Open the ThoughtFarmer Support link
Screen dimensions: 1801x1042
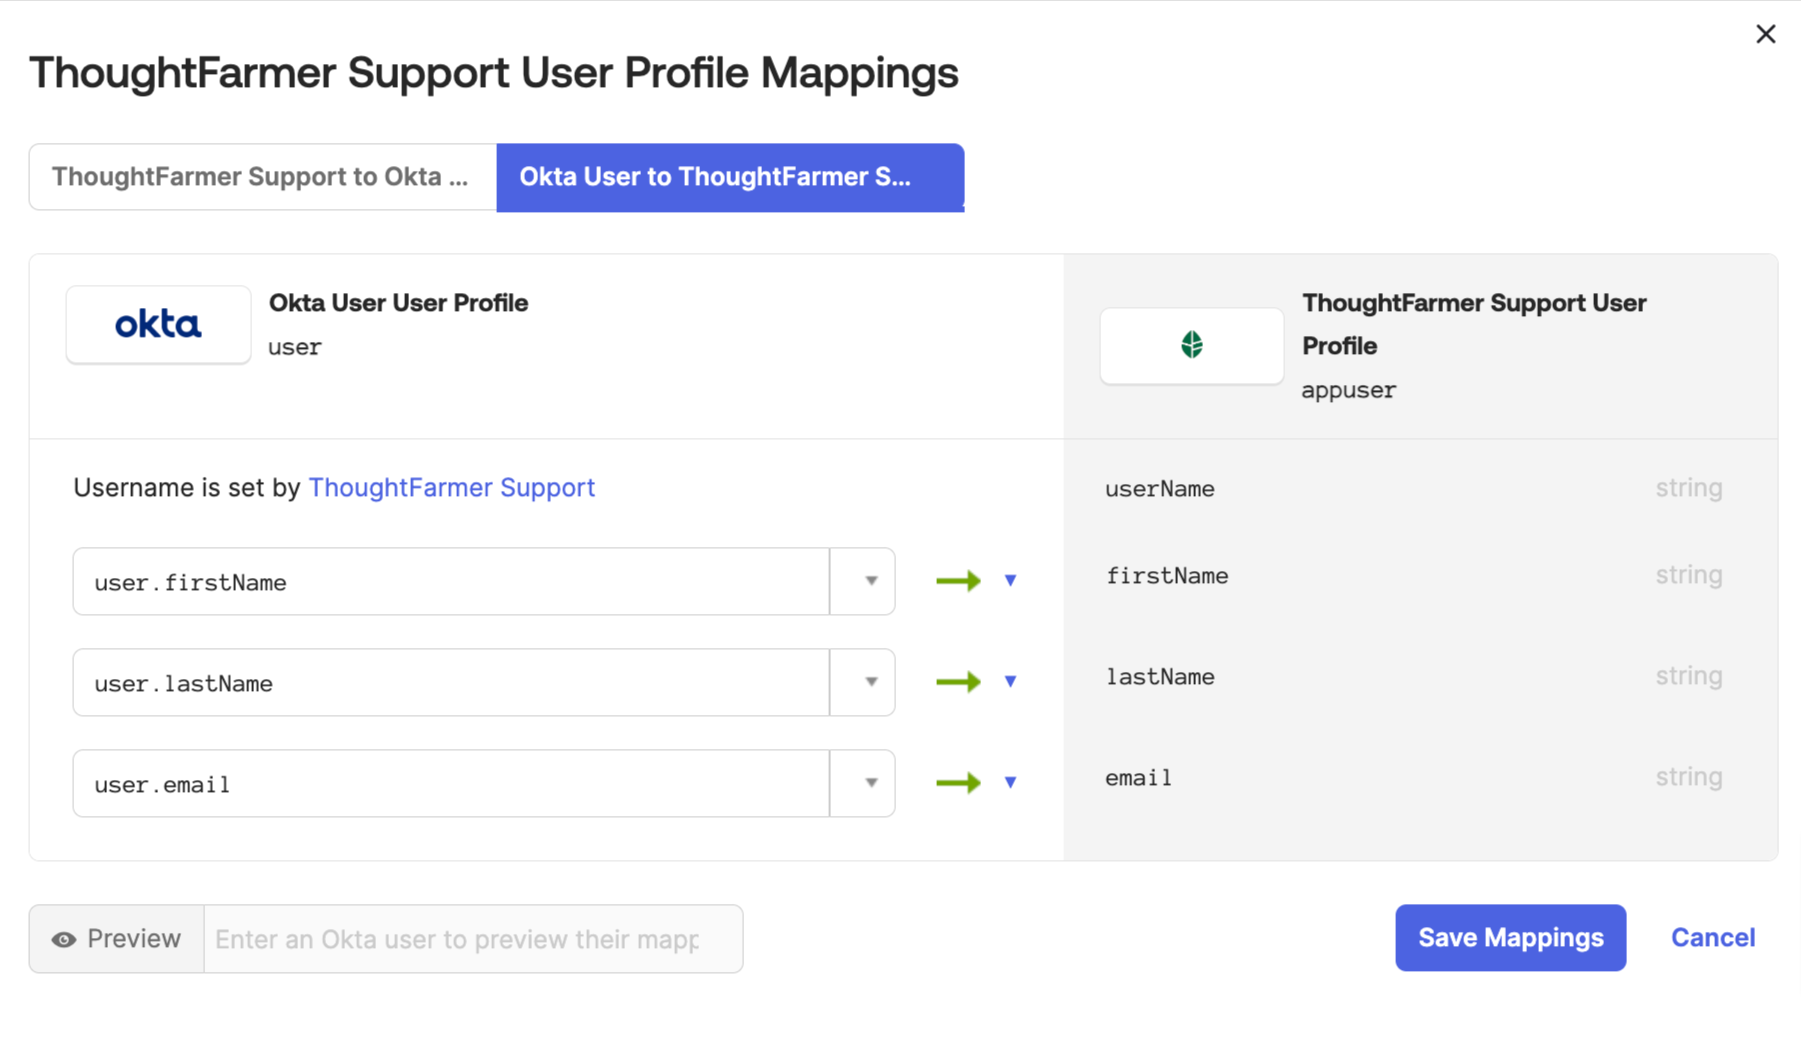[x=451, y=488]
